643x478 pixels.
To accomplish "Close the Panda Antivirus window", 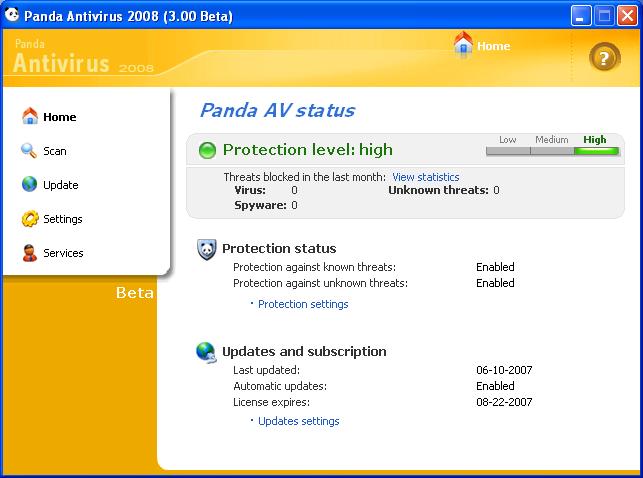I will [x=627, y=16].
